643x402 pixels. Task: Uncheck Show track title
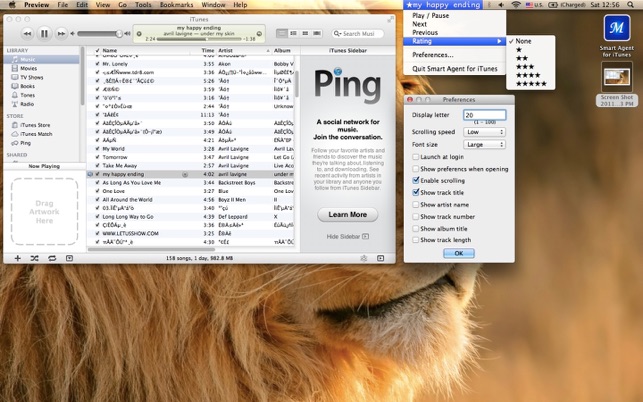pos(415,192)
